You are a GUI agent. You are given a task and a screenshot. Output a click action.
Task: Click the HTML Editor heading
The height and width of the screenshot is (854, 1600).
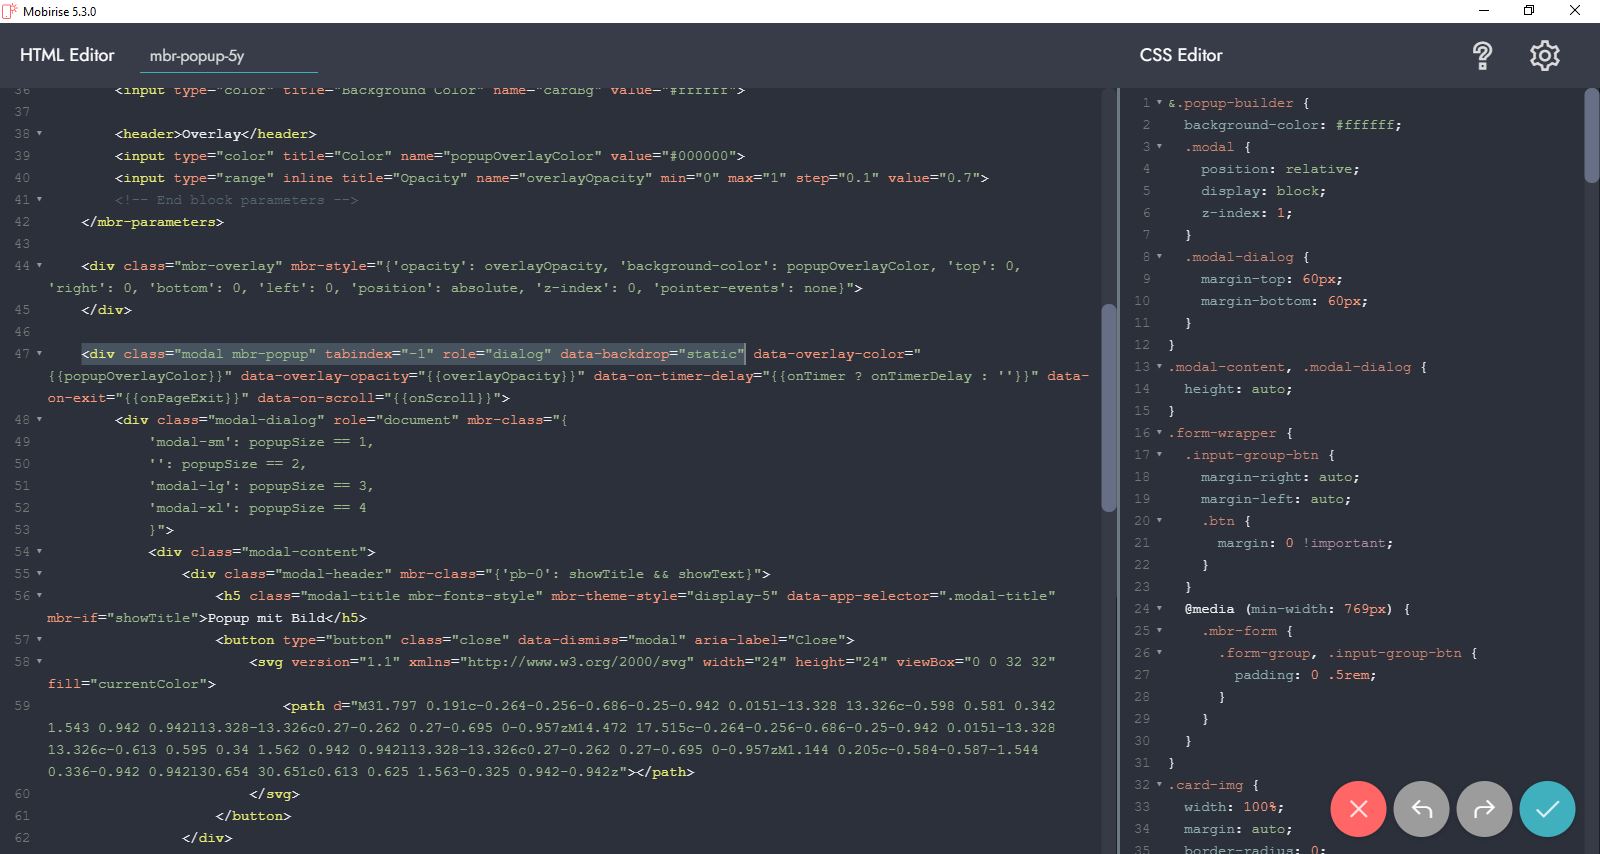pos(67,55)
